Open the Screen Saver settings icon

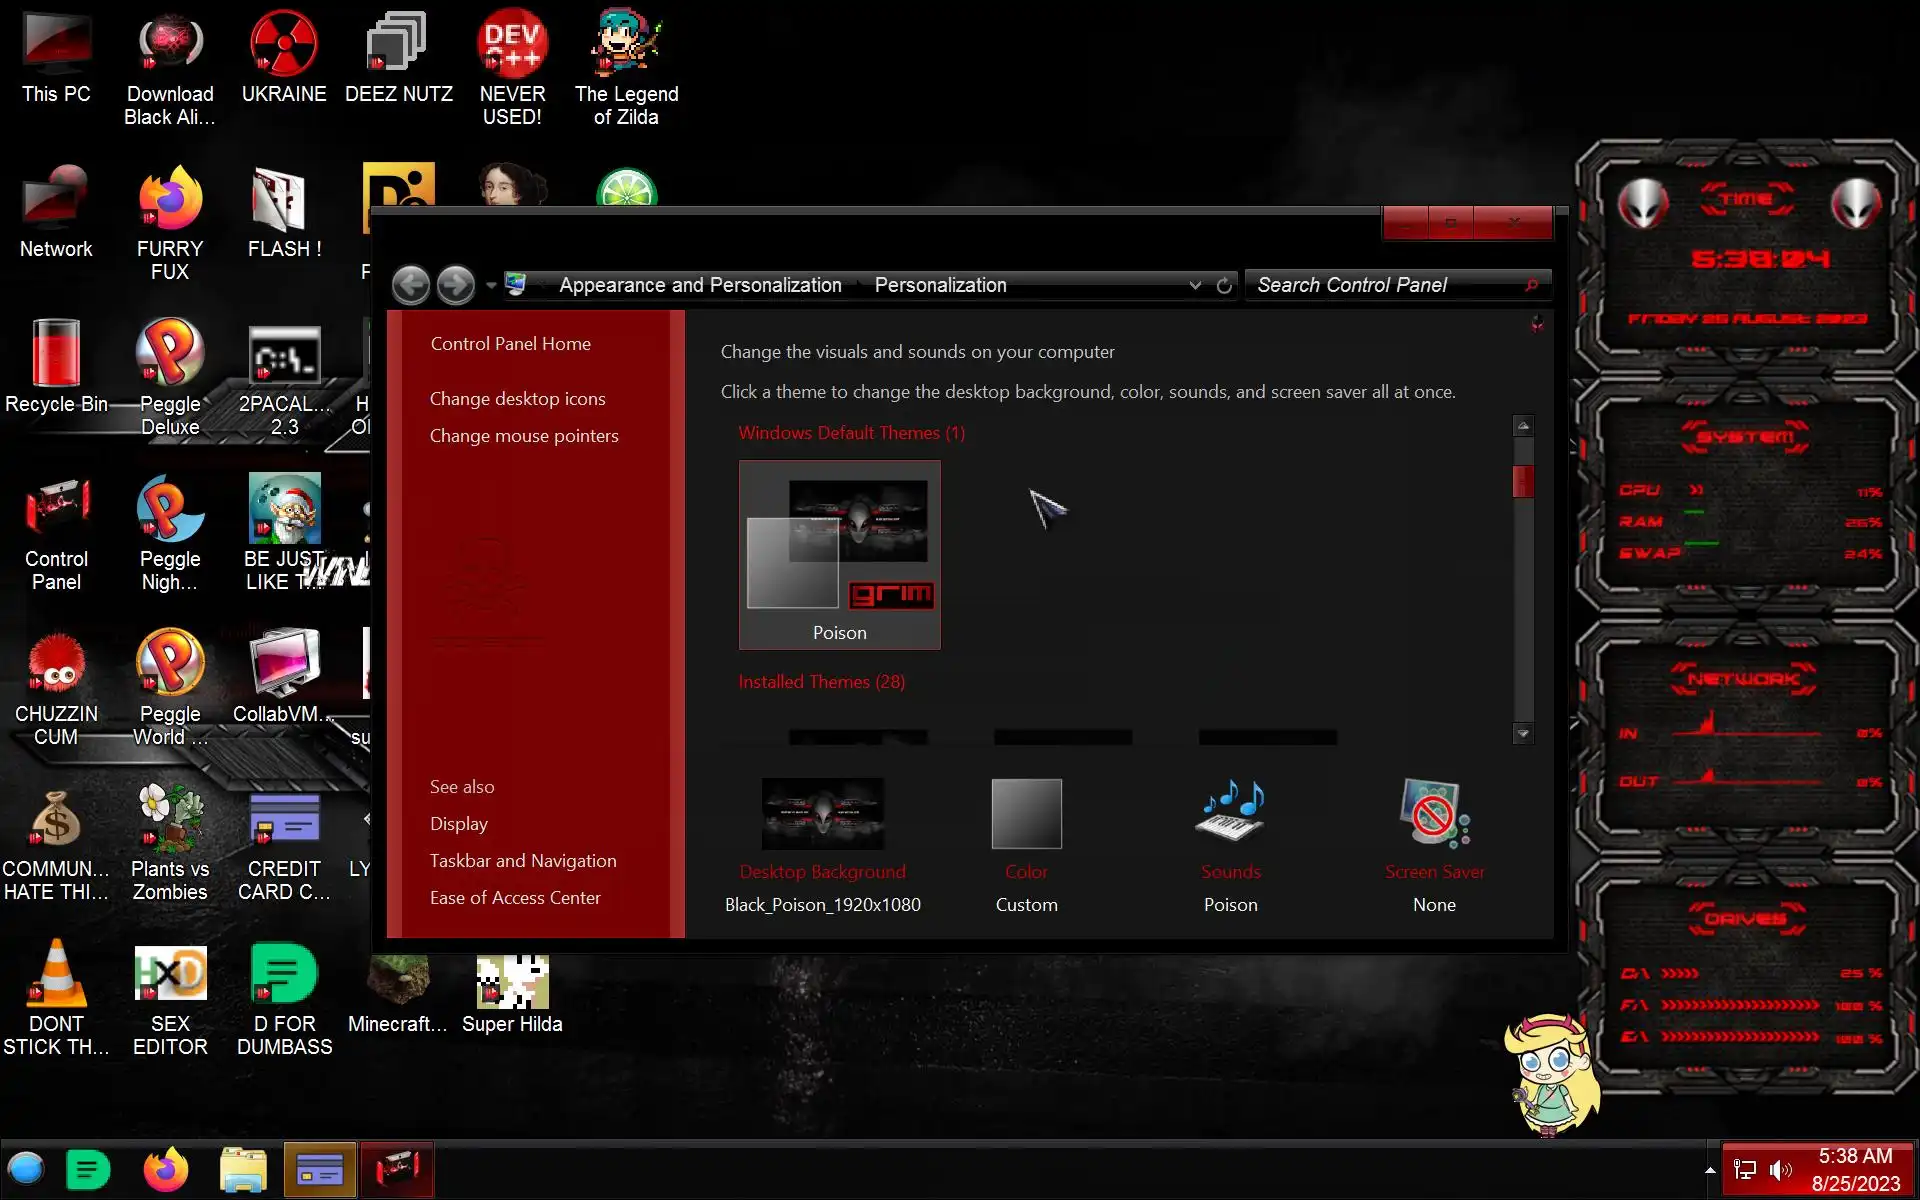coord(1434,812)
